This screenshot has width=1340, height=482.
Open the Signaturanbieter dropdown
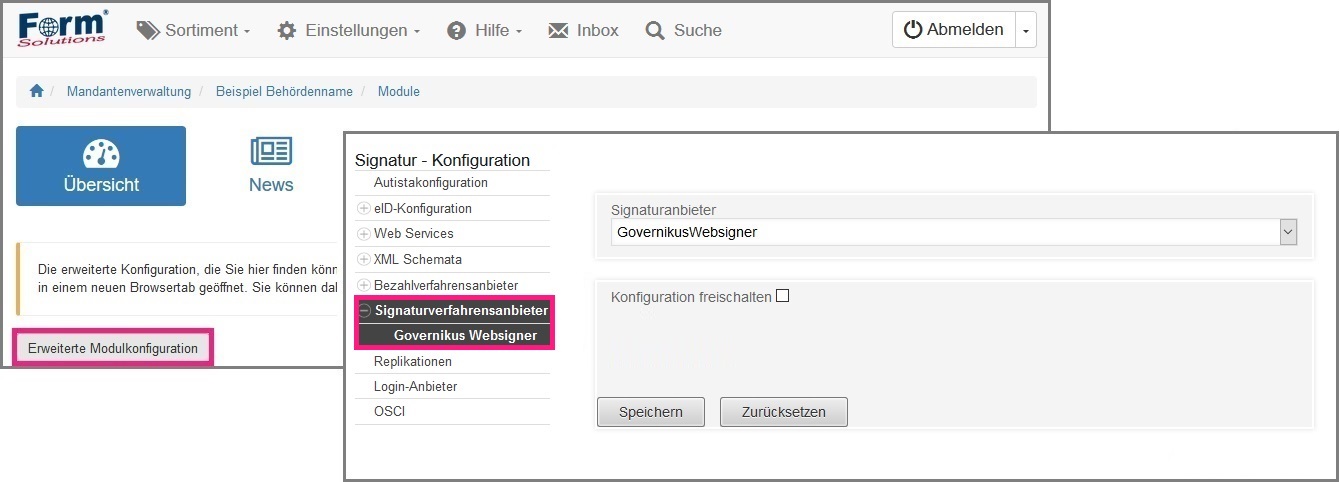[1288, 233]
